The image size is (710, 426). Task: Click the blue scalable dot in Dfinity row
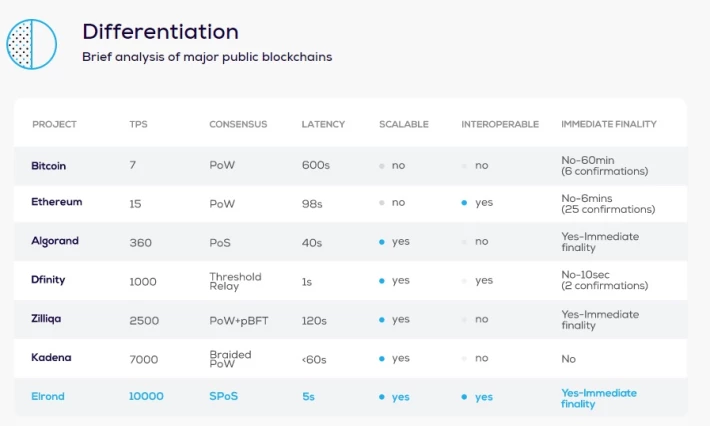click(x=382, y=281)
